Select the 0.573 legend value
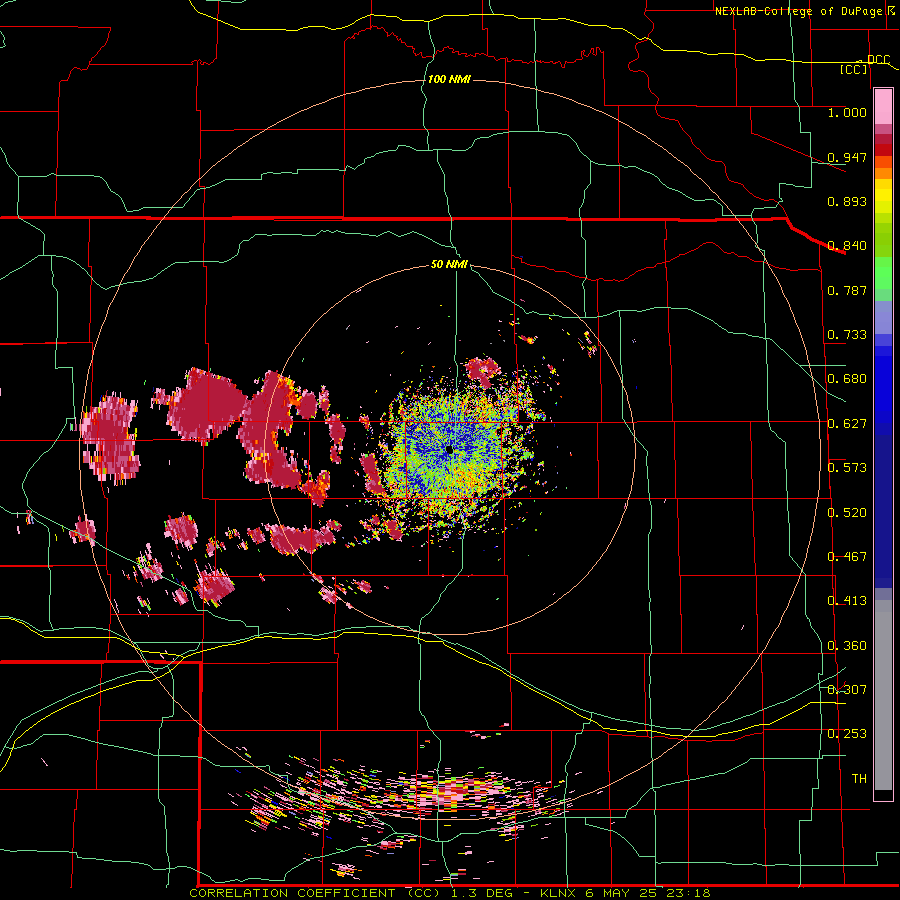The image size is (900, 900). 847,468
